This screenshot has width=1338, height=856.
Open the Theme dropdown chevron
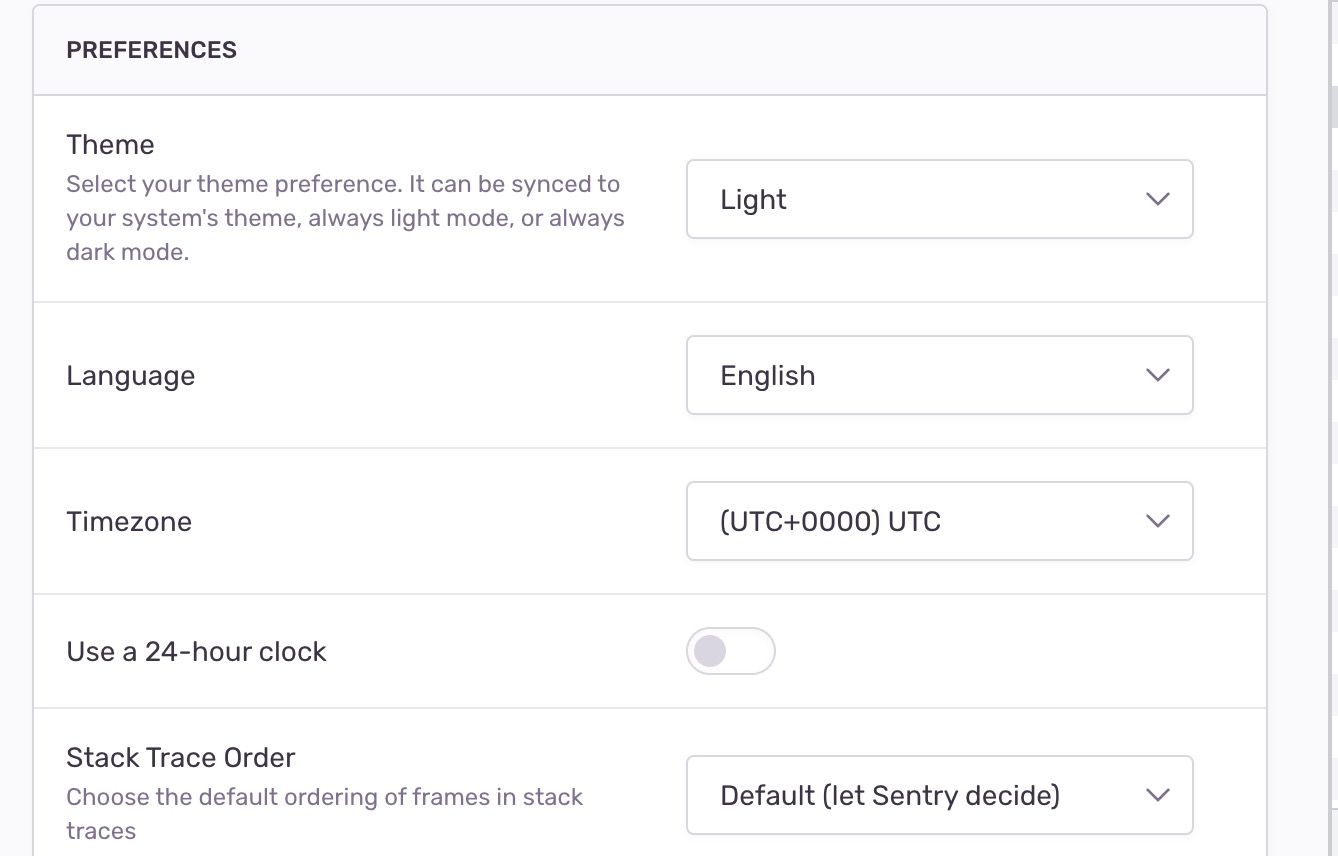(x=1157, y=199)
